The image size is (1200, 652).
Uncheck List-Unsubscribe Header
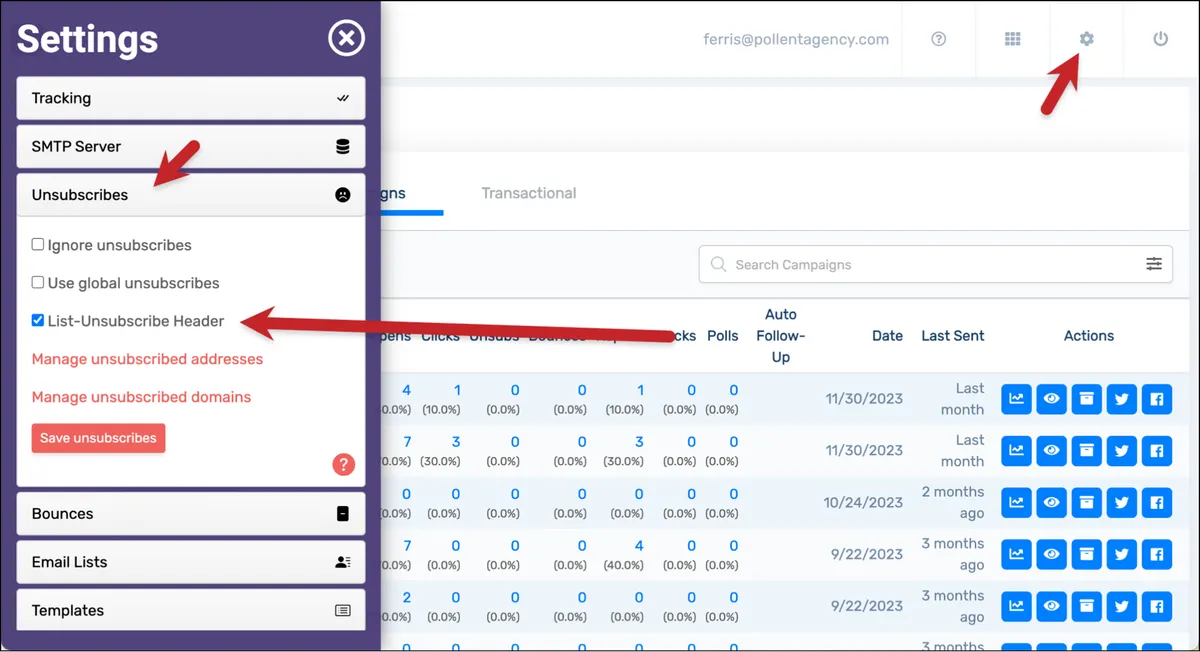[x=38, y=320]
